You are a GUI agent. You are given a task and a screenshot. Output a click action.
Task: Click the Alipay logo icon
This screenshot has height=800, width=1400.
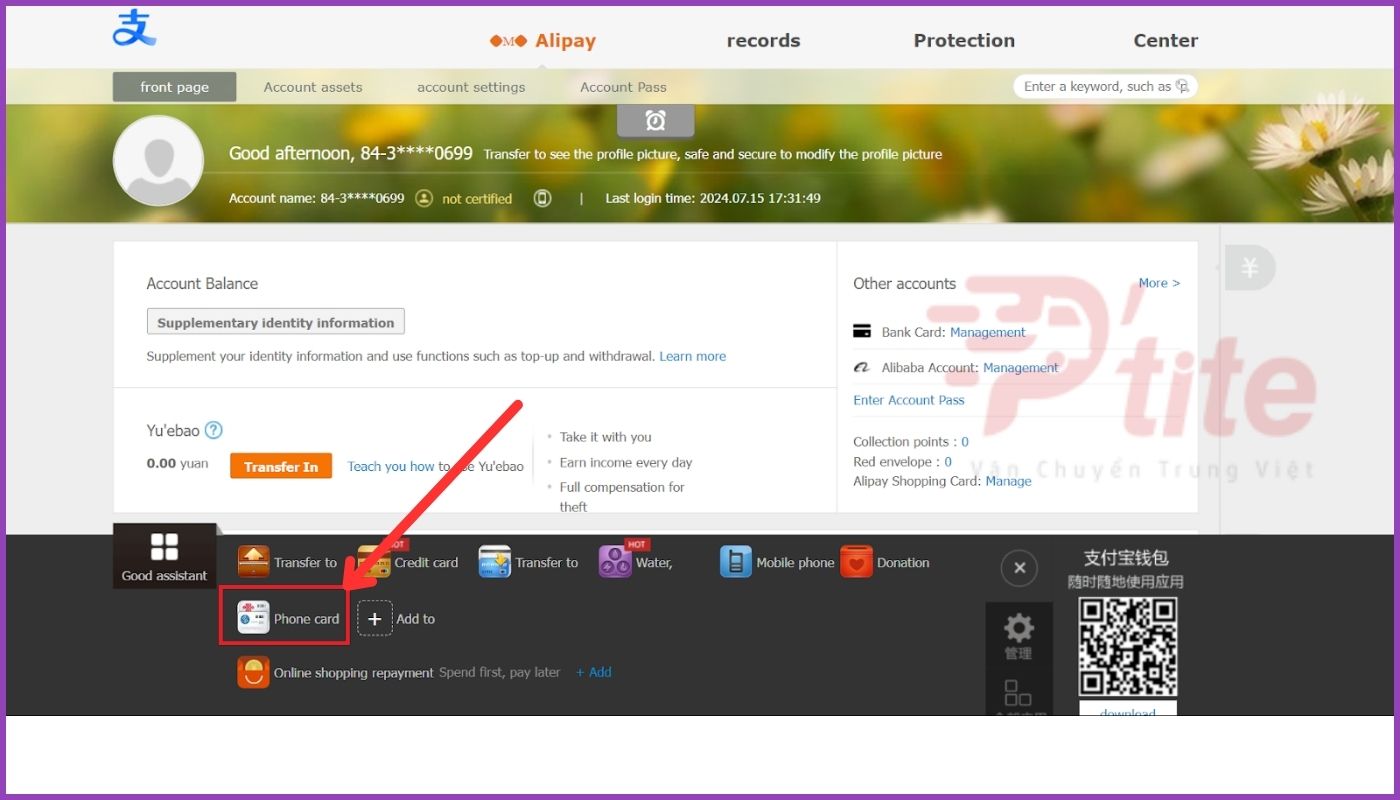click(134, 28)
